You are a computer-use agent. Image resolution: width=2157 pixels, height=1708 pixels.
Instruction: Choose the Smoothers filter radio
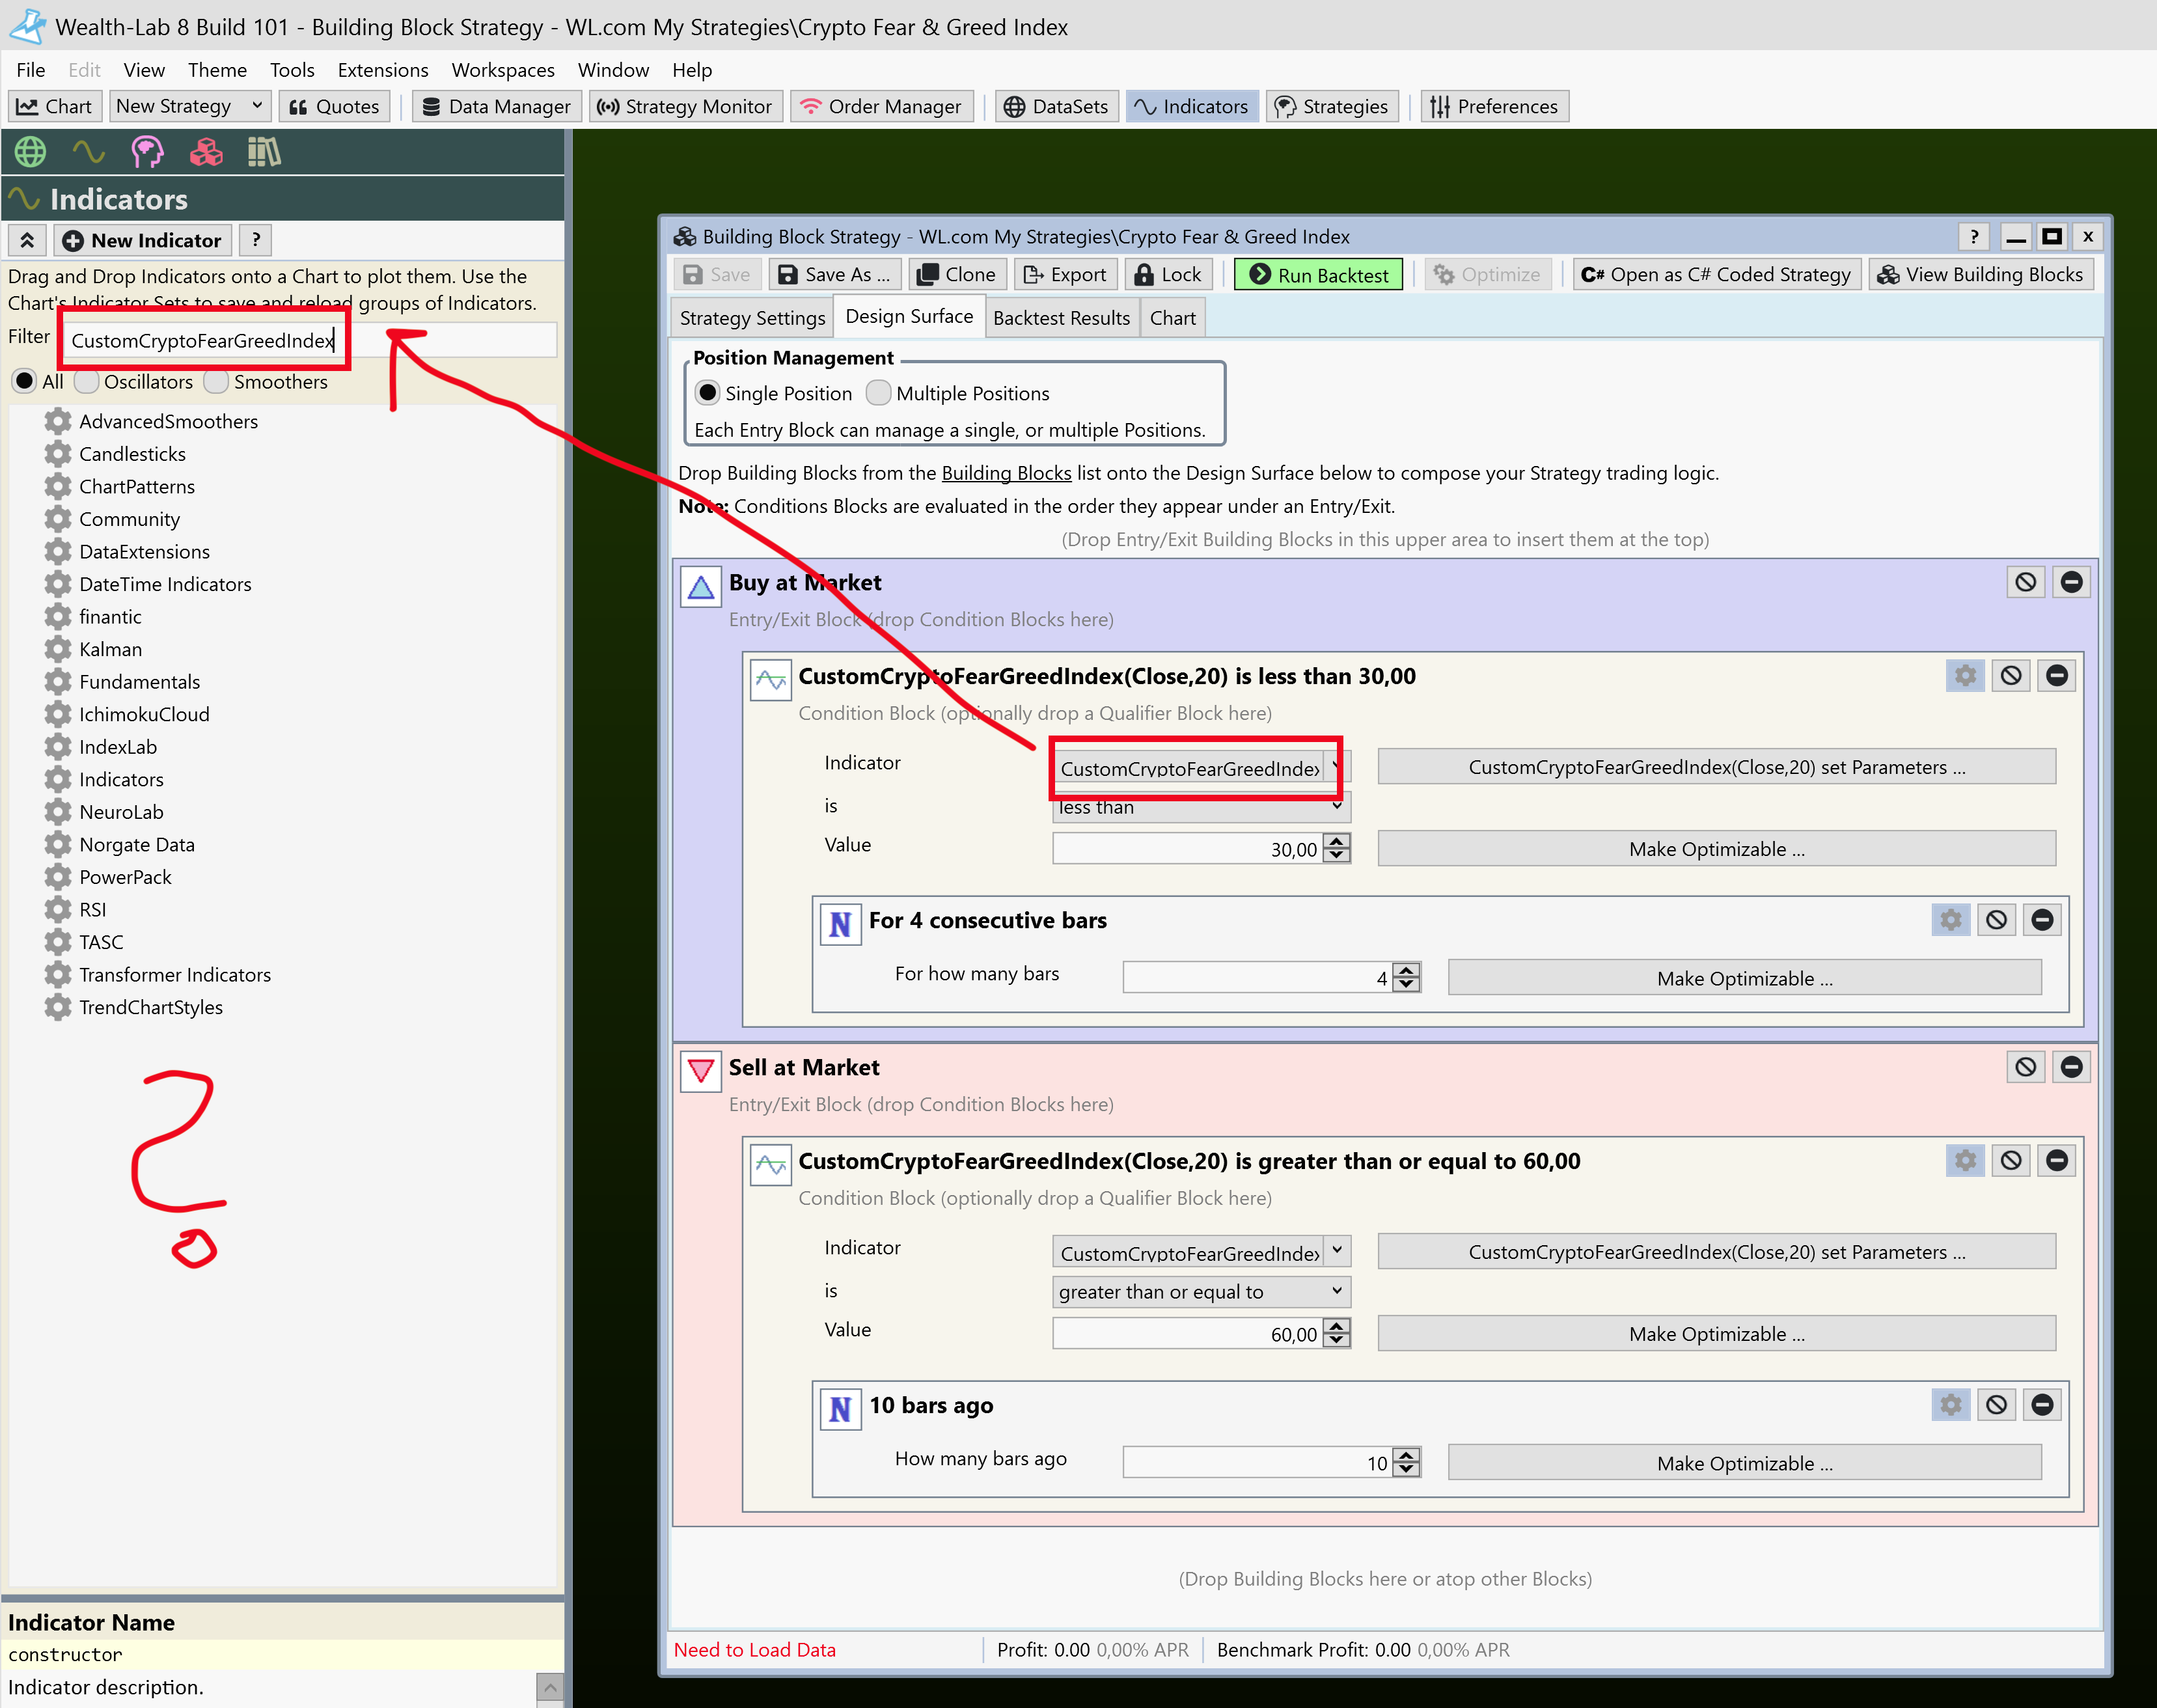(x=216, y=382)
